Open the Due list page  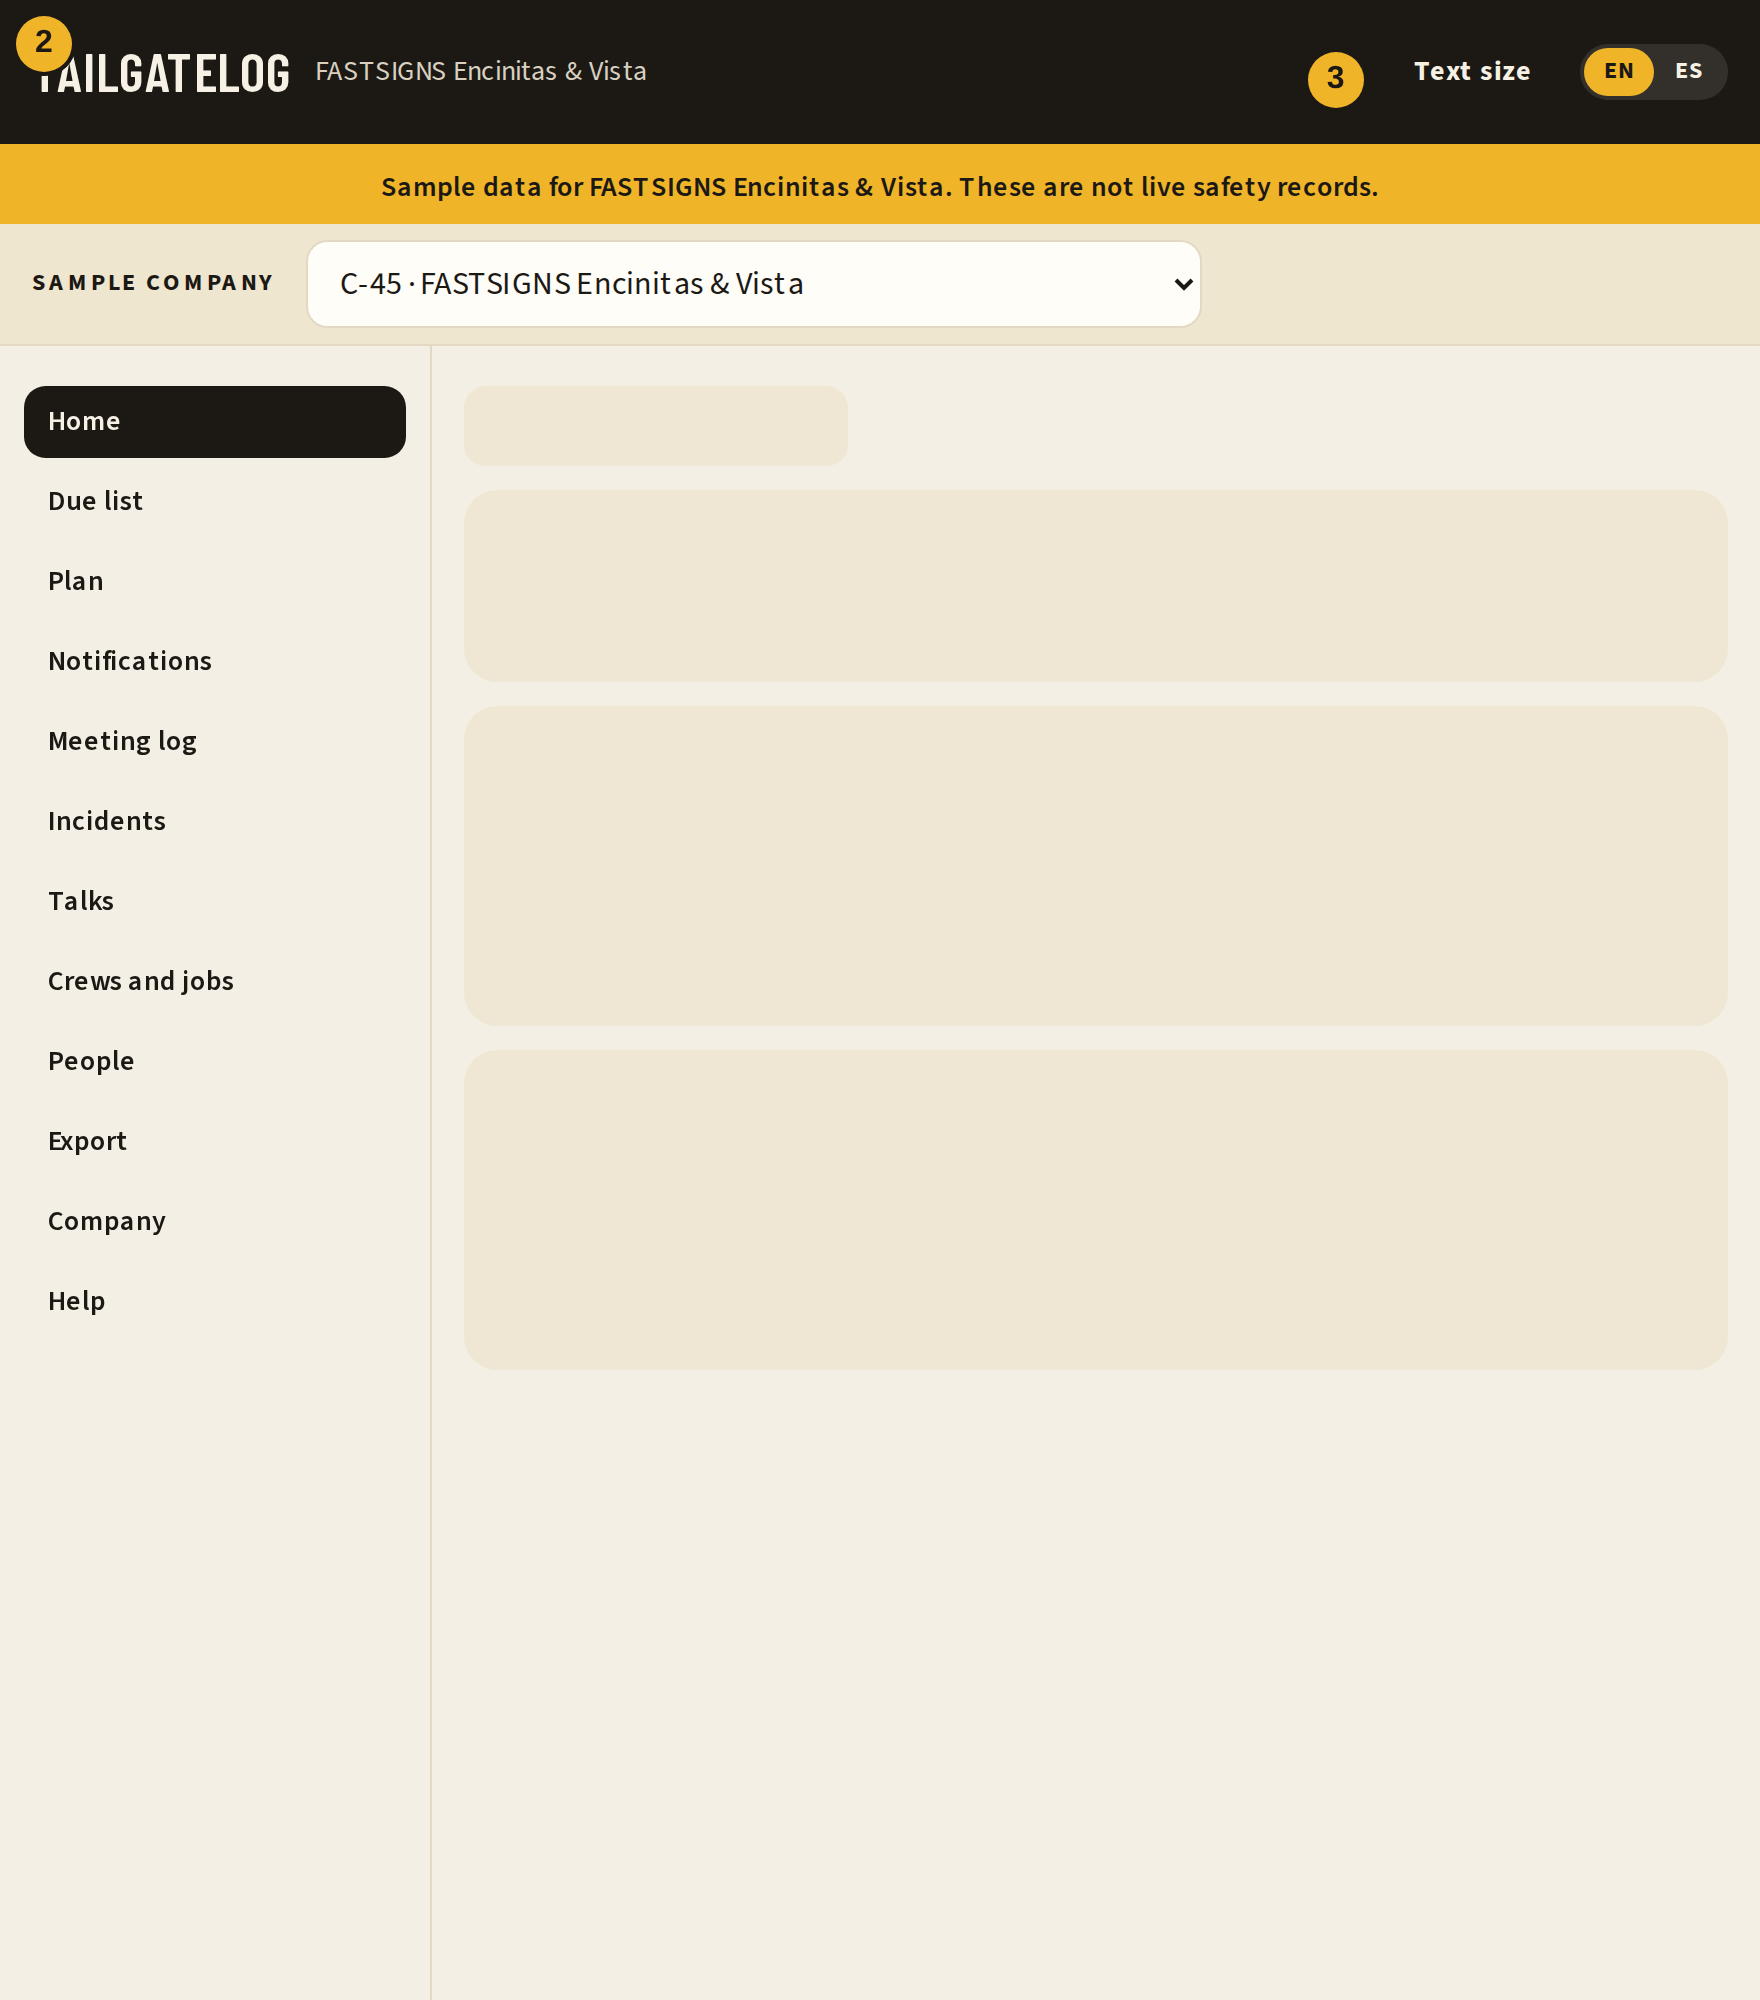coord(215,502)
